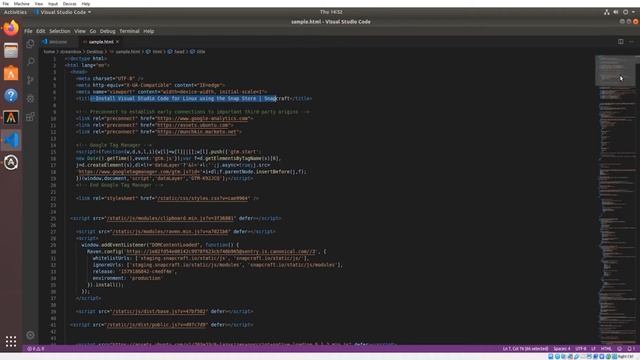Viewport: 640px width, 360px height.
Task: Click the Visual Studio Code dock icon
Action: click(x=11, y=140)
